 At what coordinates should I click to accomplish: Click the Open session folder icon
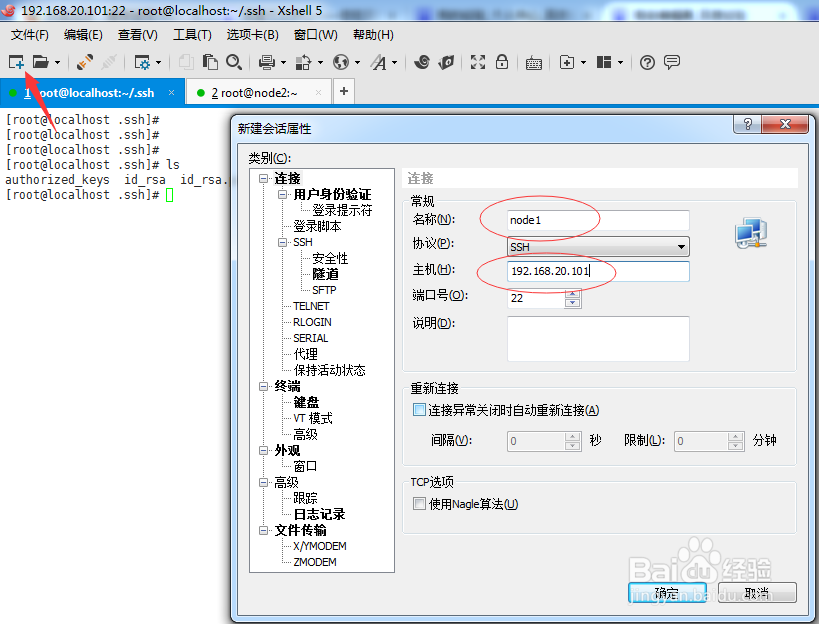(x=40, y=62)
